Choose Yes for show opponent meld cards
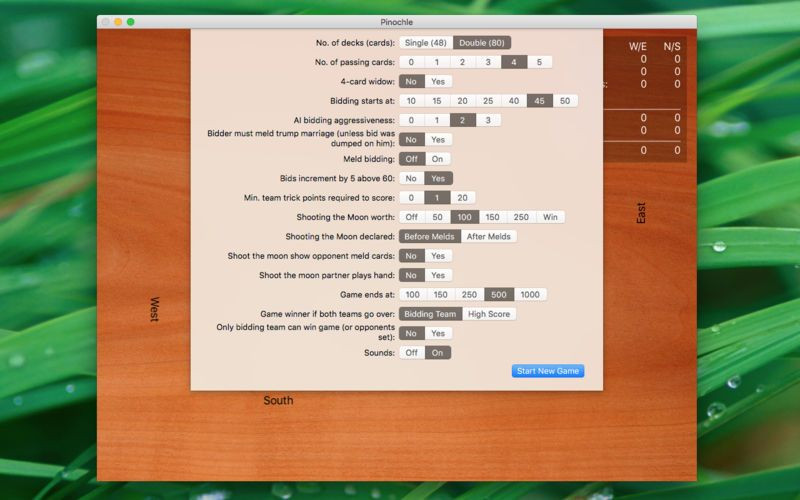Screen dimensions: 800x500 [438, 256]
